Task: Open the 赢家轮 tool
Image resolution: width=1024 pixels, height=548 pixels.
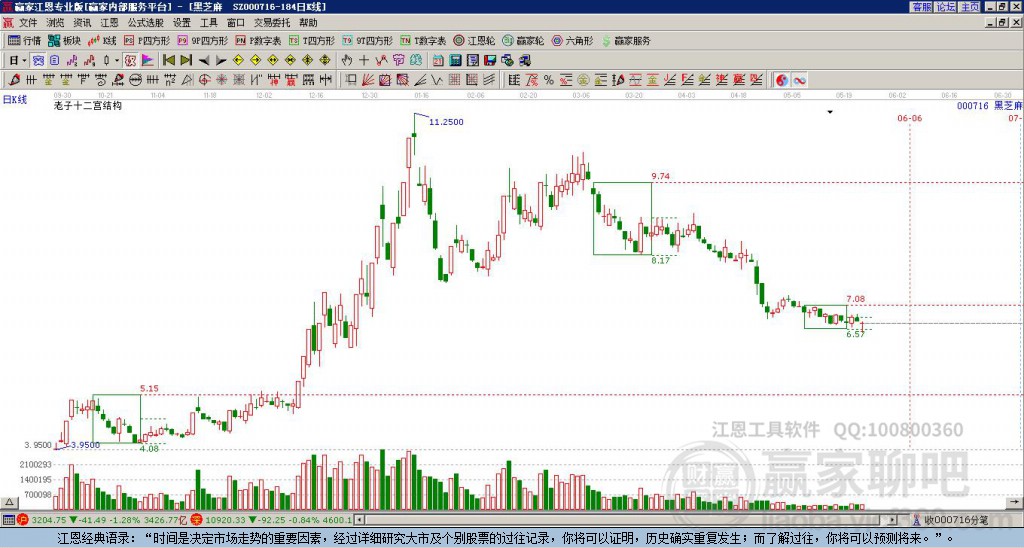Action: pyautogui.click(x=523, y=40)
